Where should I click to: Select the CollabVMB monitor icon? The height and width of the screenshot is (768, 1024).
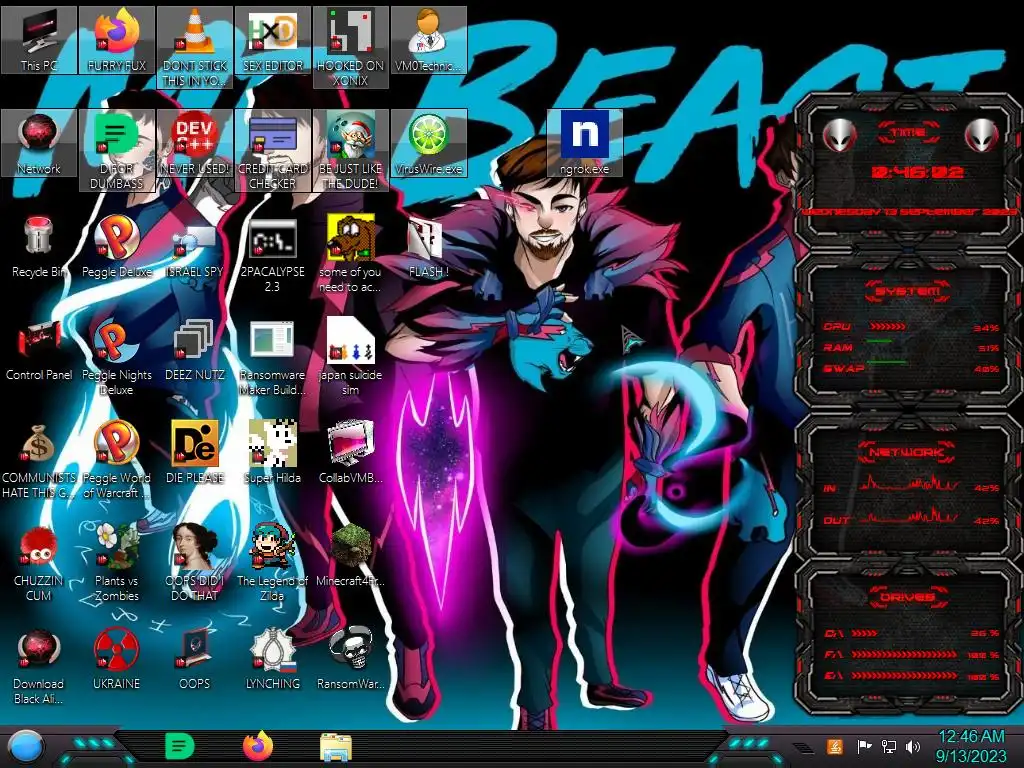click(x=351, y=452)
